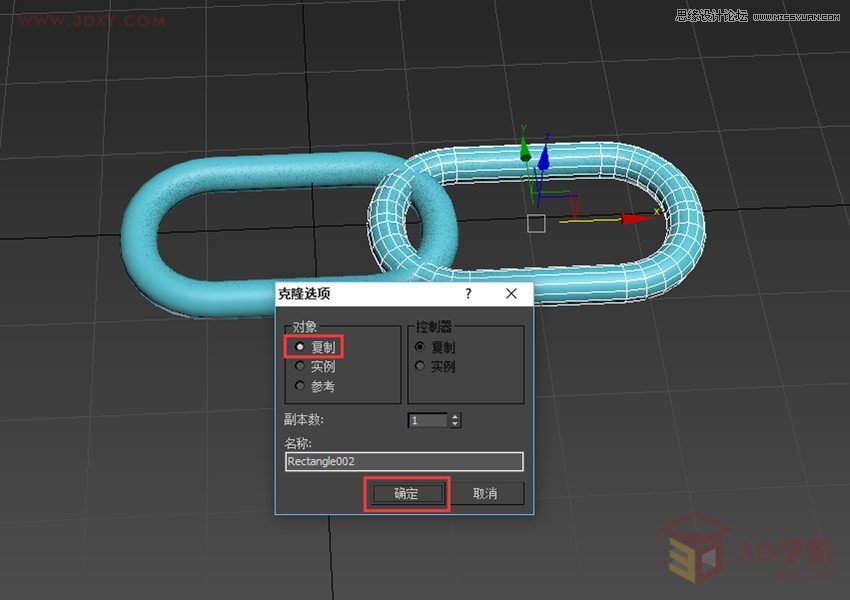Select 复制 radio under 对象 group
850x600 pixels.
pos(300,346)
